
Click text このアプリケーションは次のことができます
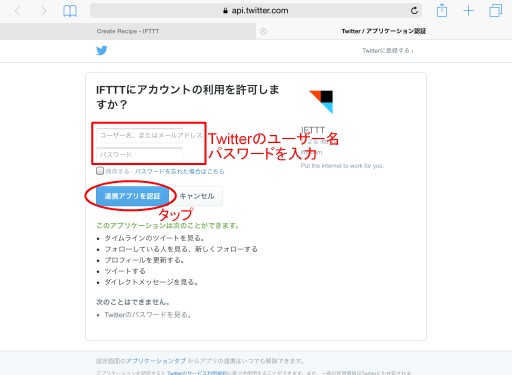pyautogui.click(x=168, y=226)
